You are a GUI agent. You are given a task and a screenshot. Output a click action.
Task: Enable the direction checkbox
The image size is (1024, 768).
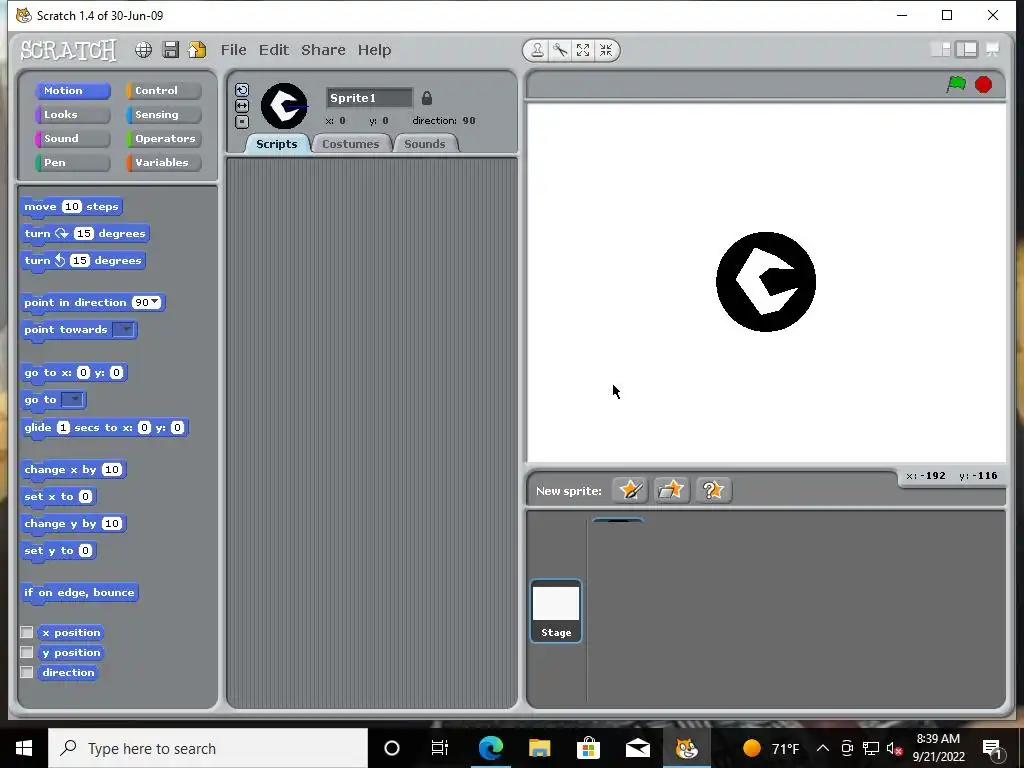point(27,672)
